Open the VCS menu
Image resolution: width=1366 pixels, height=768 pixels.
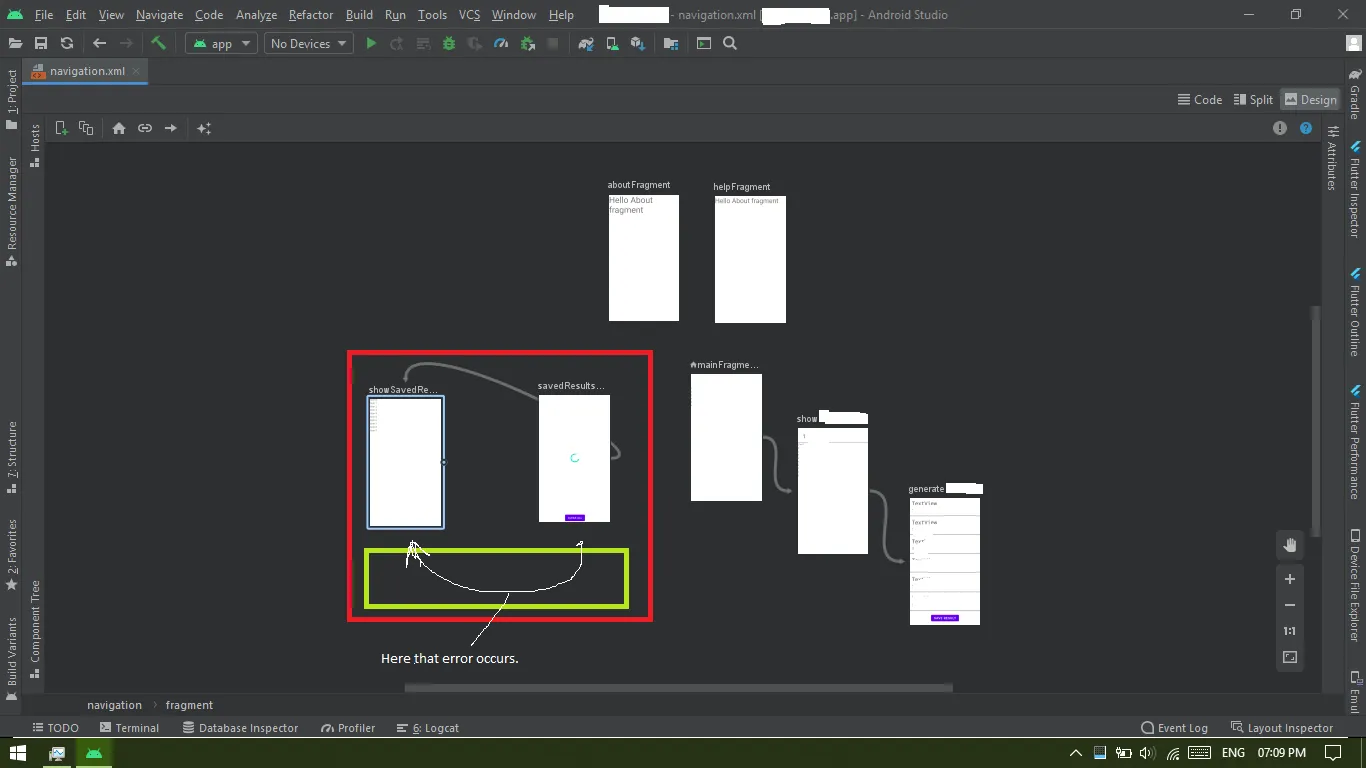[x=470, y=15]
